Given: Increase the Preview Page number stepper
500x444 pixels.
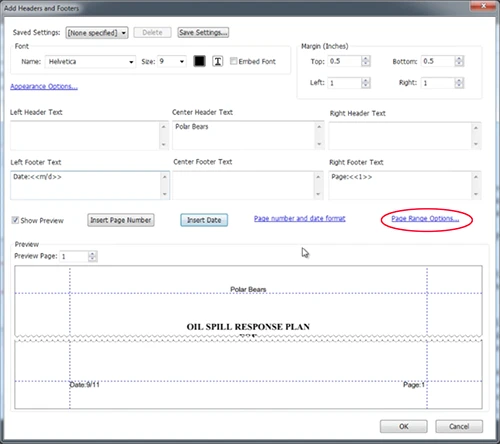Looking at the screenshot, I should click(92, 254).
